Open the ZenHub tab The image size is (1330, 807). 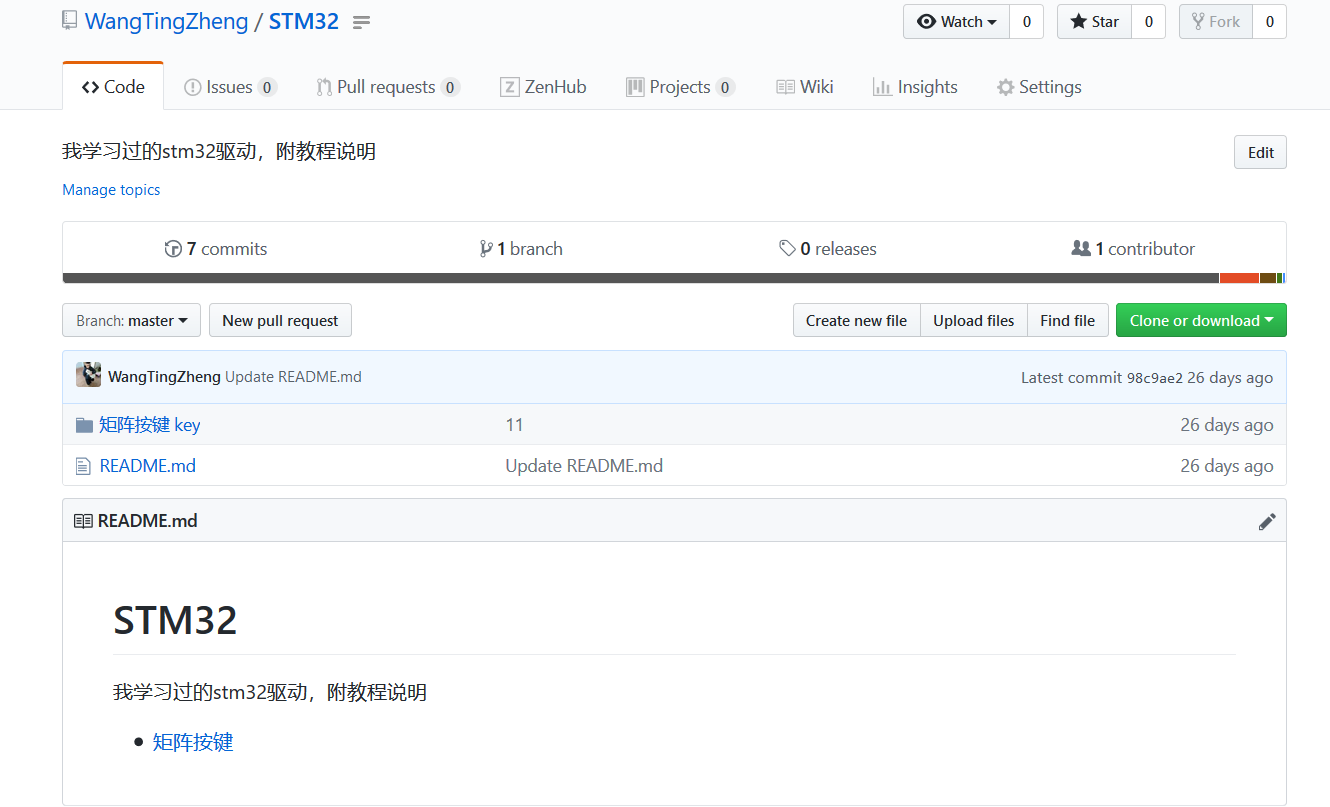tap(543, 87)
